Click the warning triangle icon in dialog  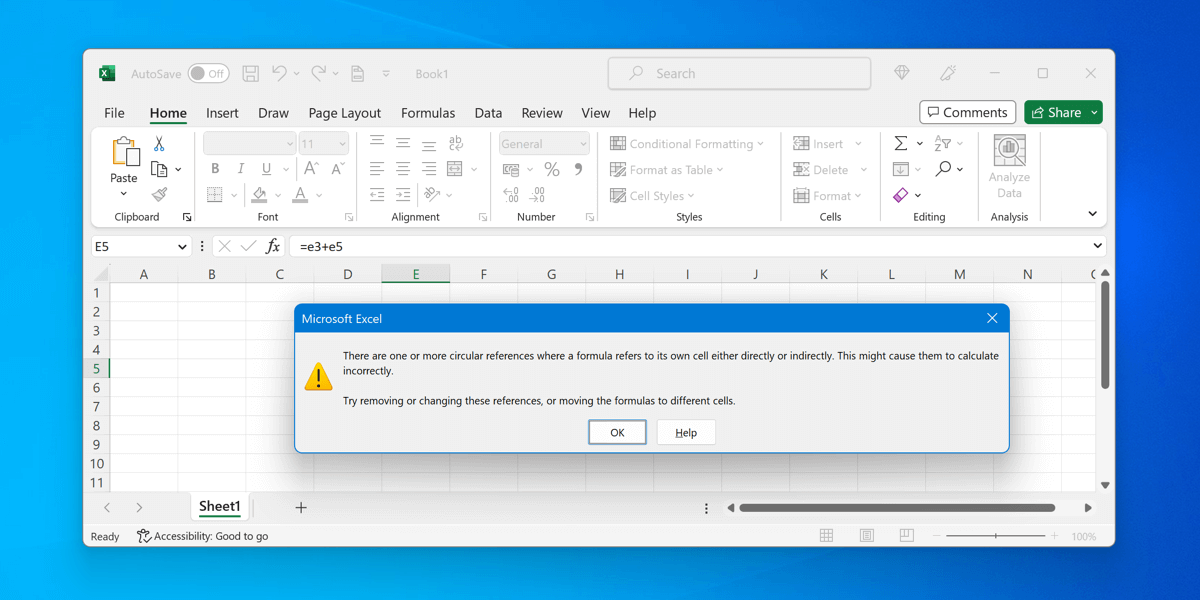pos(318,377)
